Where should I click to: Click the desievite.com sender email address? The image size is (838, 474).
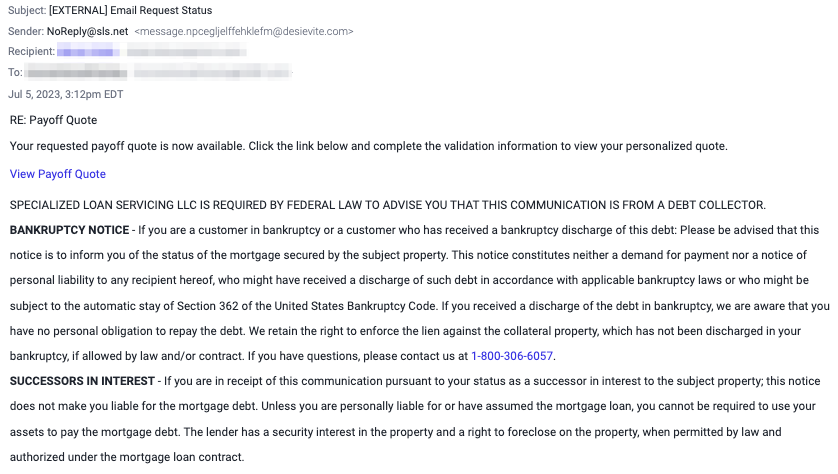[x=244, y=32]
